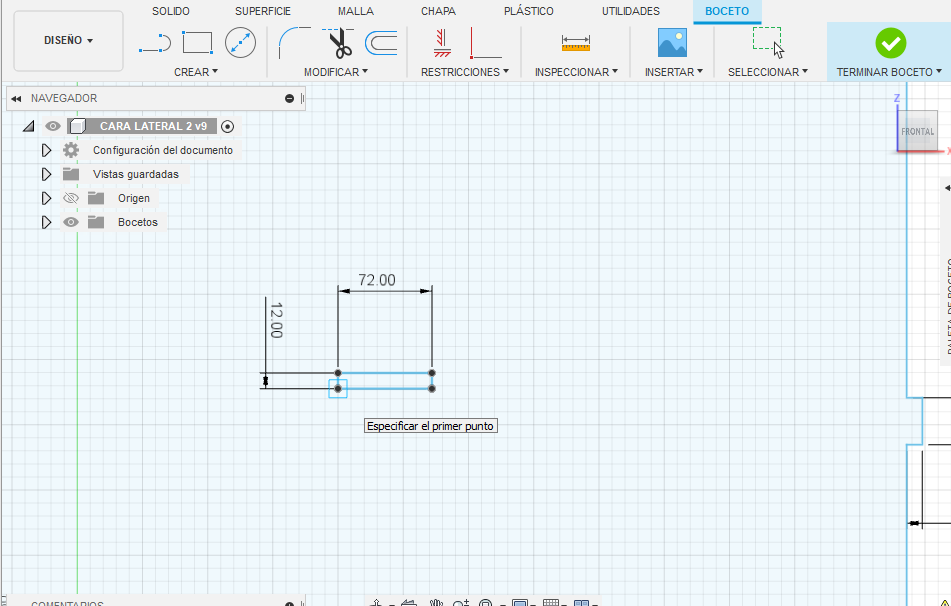951x606 pixels.
Task: Open the SELECCIONAR dropdown menu
Action: pos(768,72)
